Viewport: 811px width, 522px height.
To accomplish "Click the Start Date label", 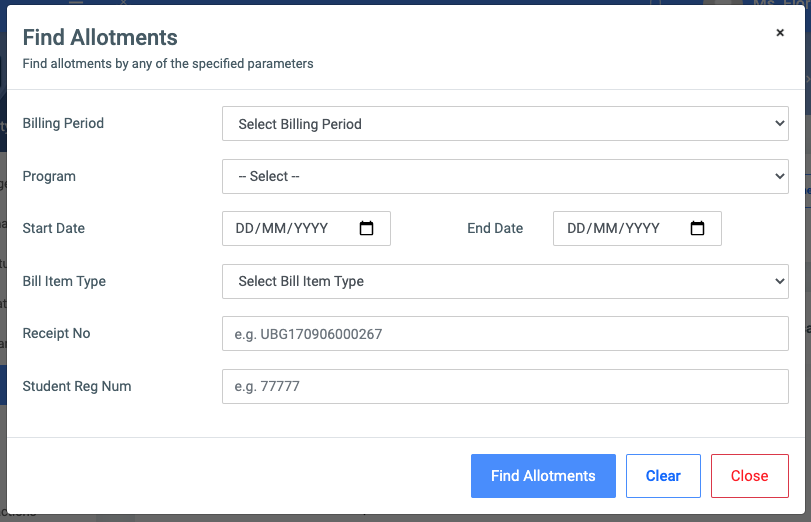I will pos(54,228).
